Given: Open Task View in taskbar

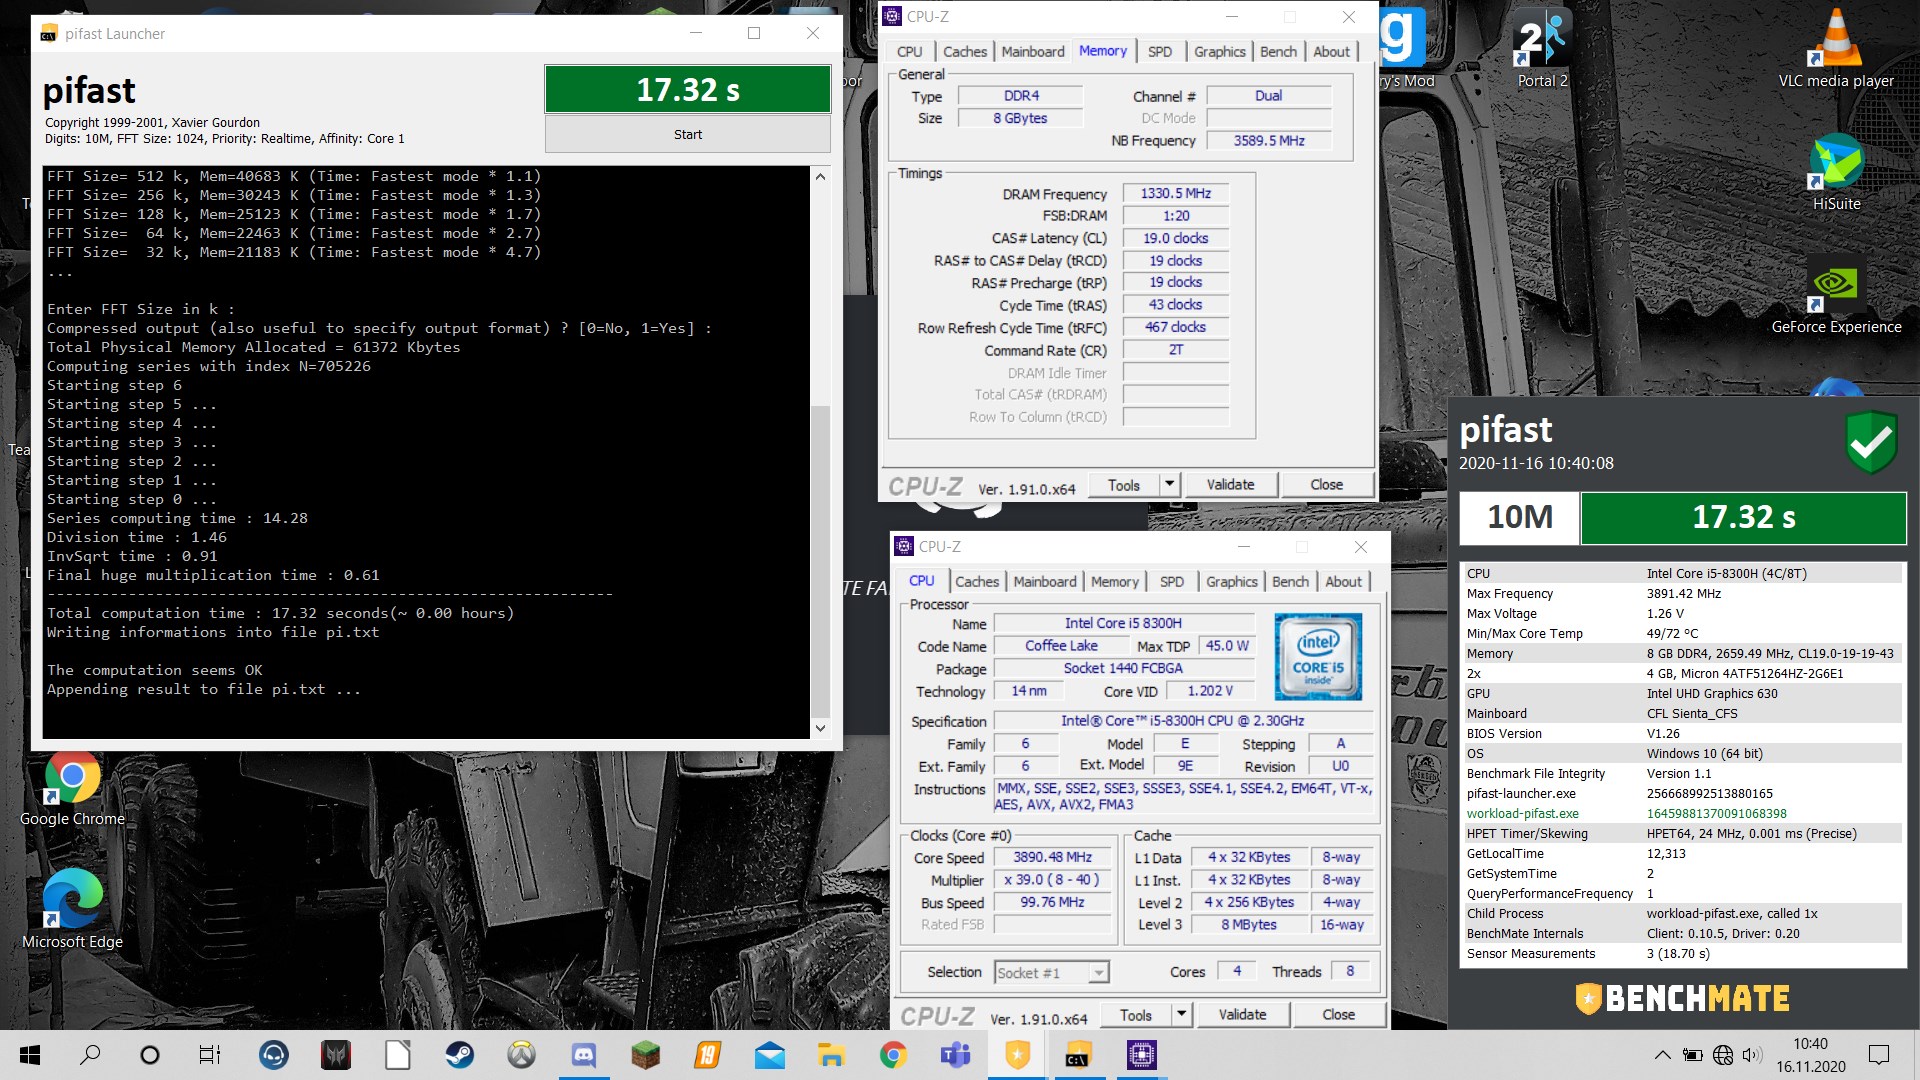Looking at the screenshot, I should coord(210,1055).
